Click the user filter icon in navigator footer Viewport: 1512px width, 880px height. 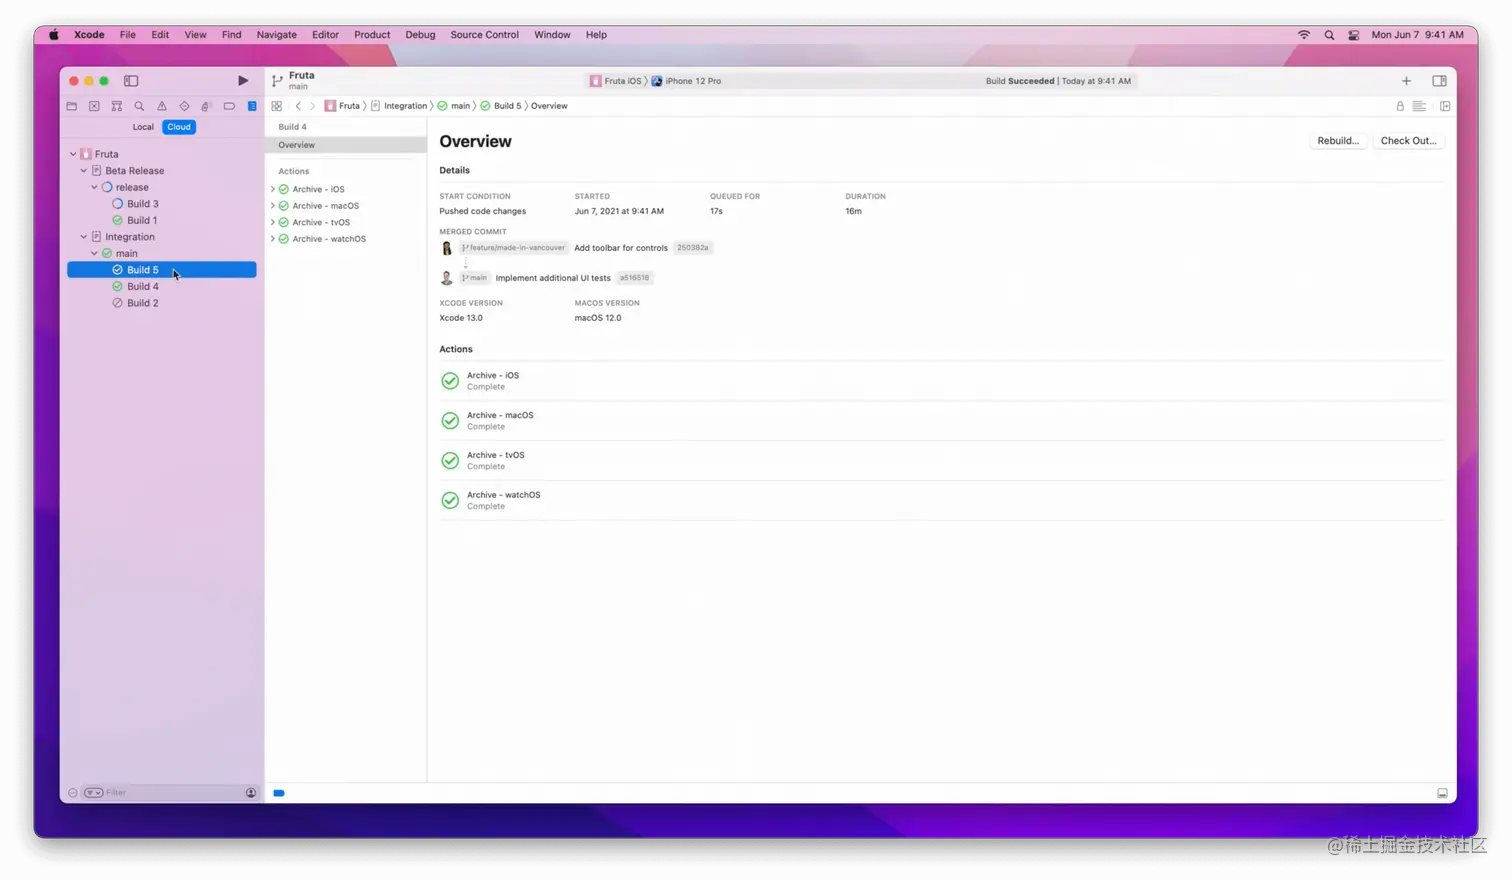click(x=251, y=793)
